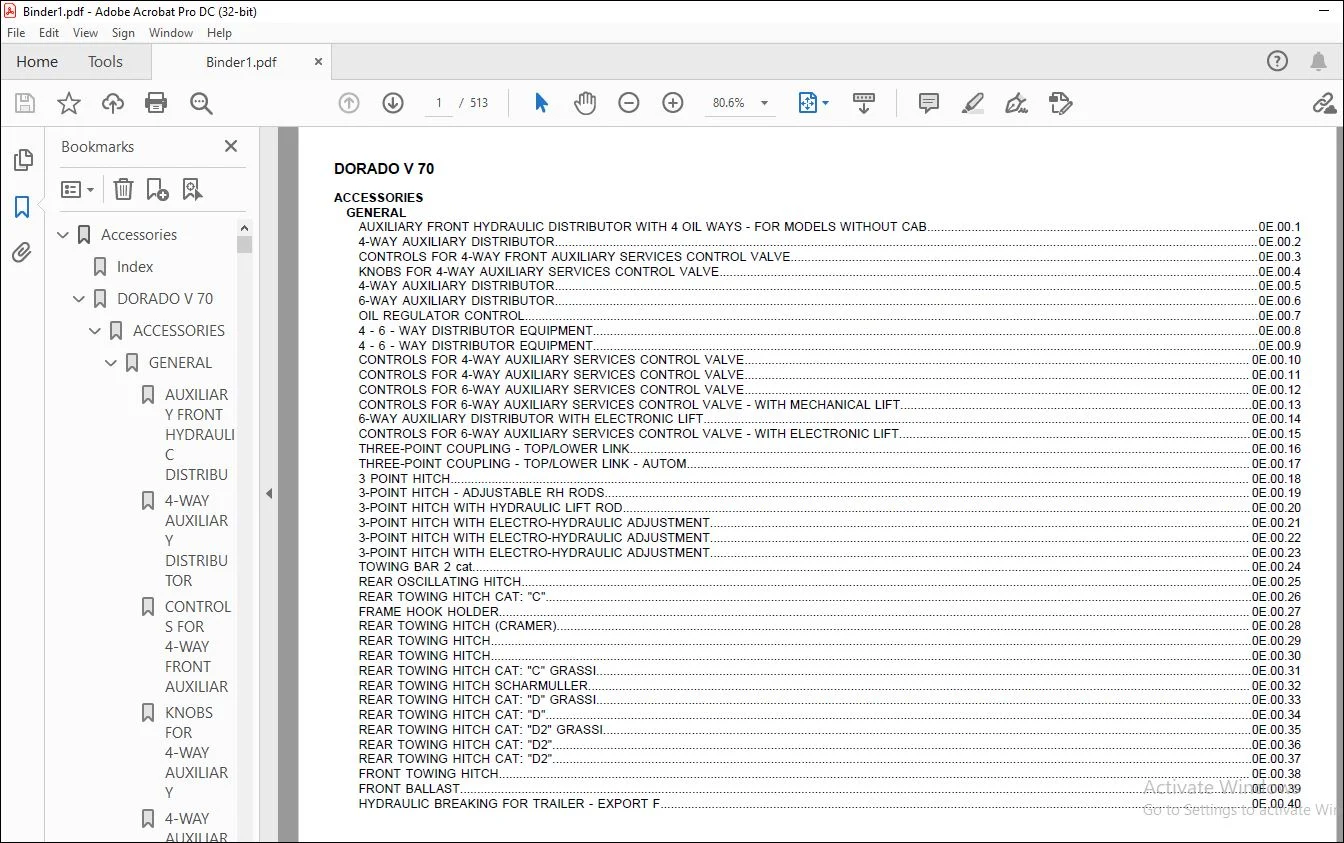
Task: Go to previous page arrow
Action: tap(349, 103)
